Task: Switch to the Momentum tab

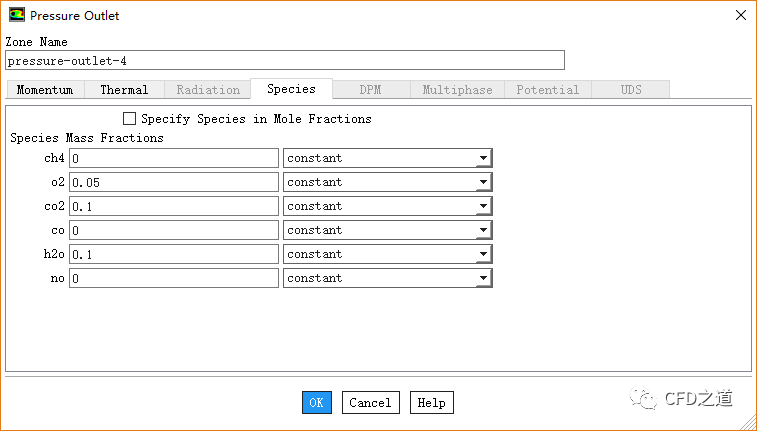Action: tap(45, 89)
